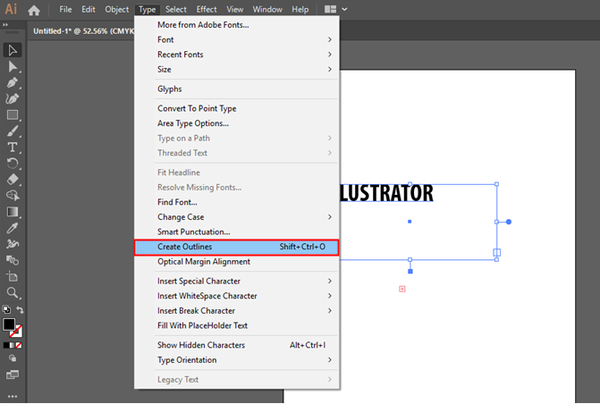This screenshot has width=600, height=404.
Task: Select the Selection tool arrow
Action: click(12, 50)
